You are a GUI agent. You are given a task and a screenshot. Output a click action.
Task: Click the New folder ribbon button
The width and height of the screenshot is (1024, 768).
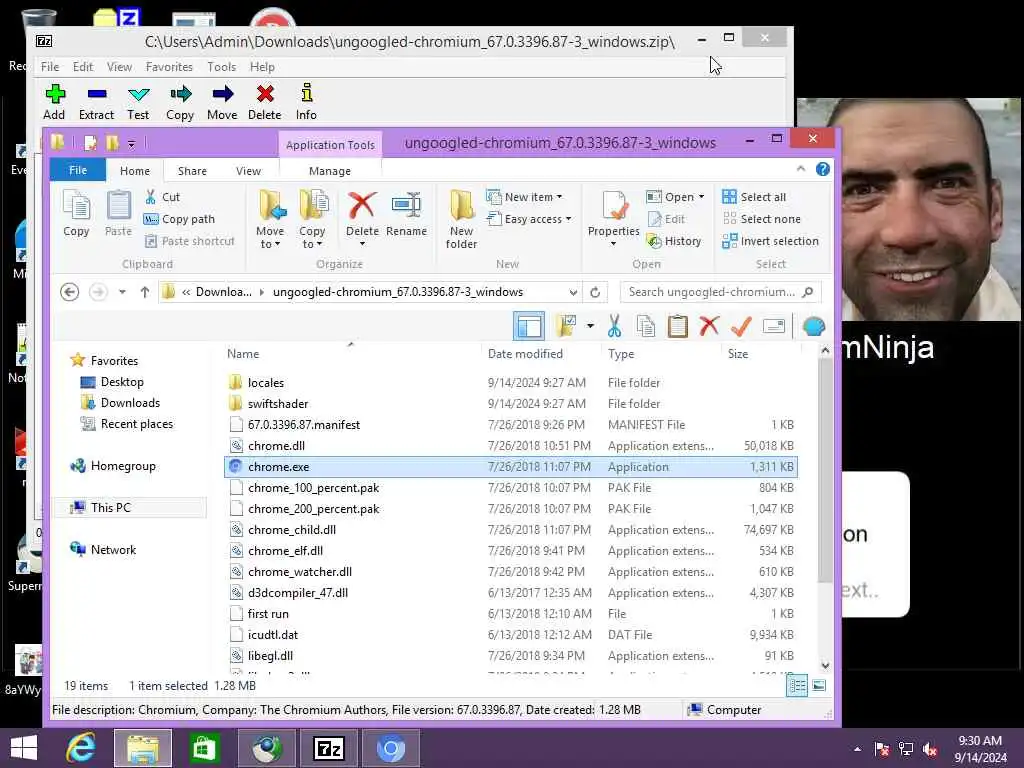coord(461,219)
